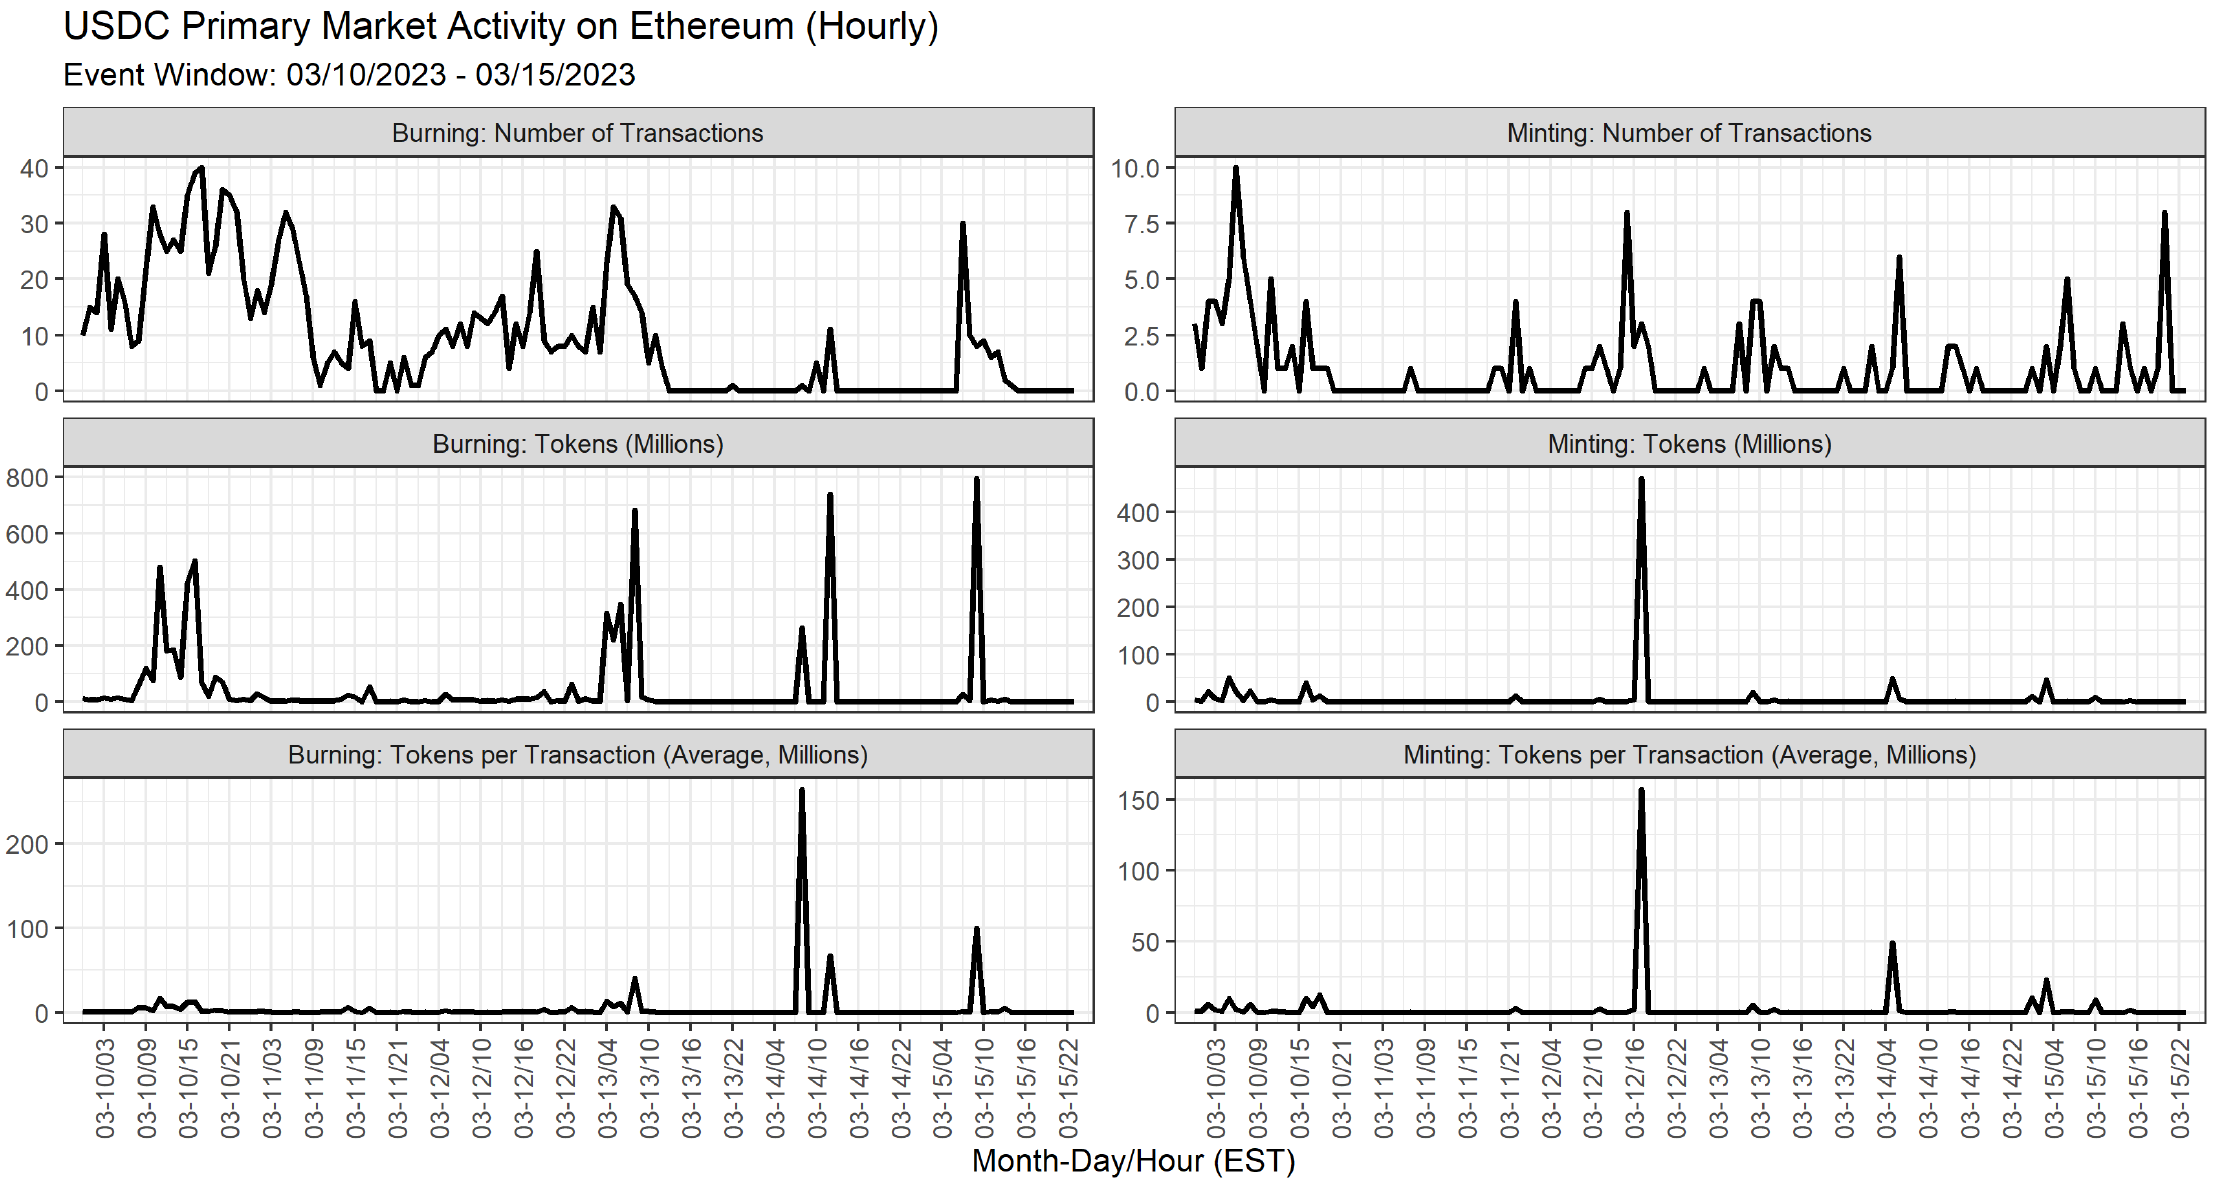2214x1192 pixels.
Task: Click the Burning: Tokens (Millions) panel header
Action: pyautogui.click(x=578, y=444)
